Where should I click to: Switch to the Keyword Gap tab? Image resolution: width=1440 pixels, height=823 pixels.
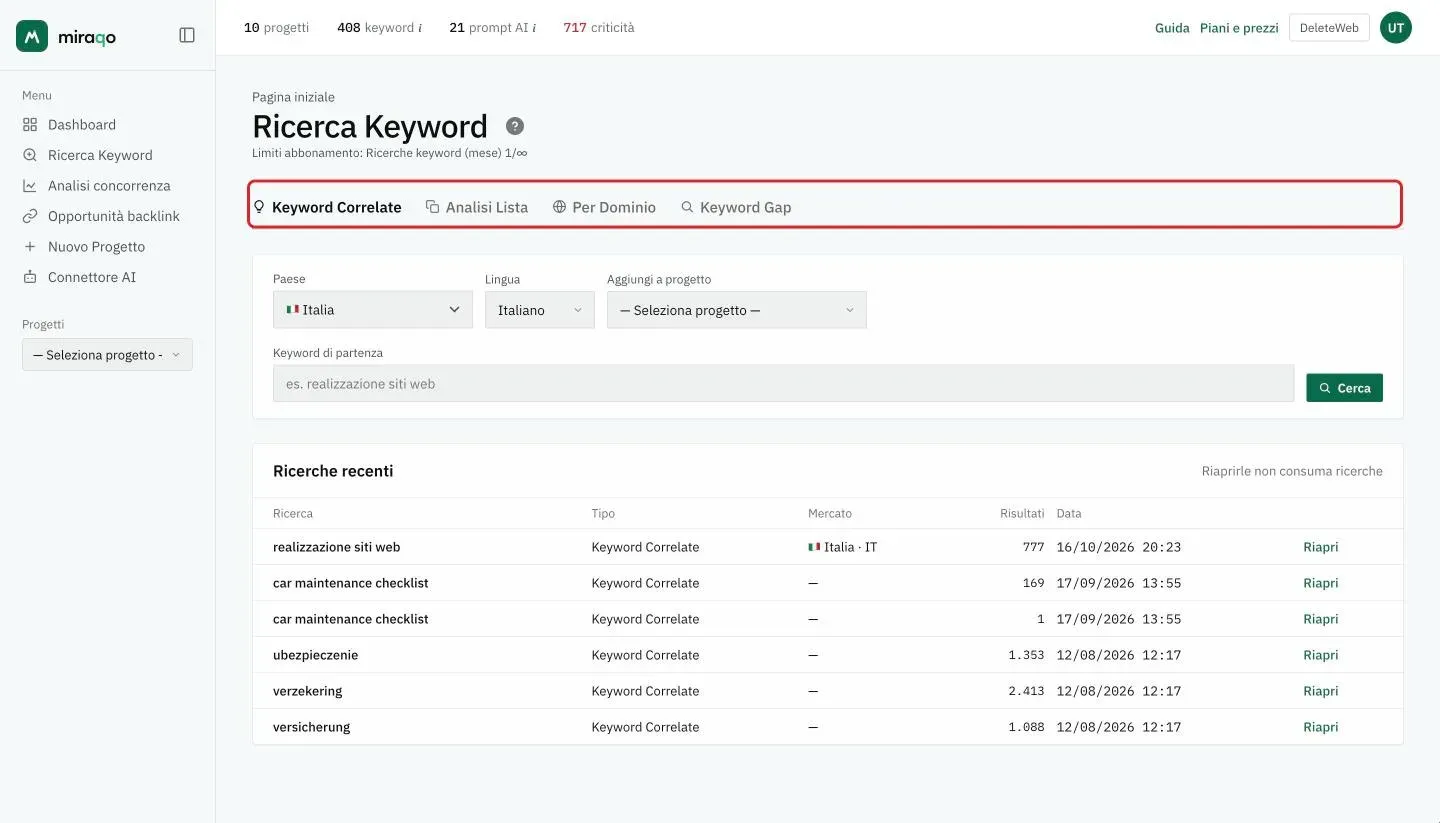point(736,207)
